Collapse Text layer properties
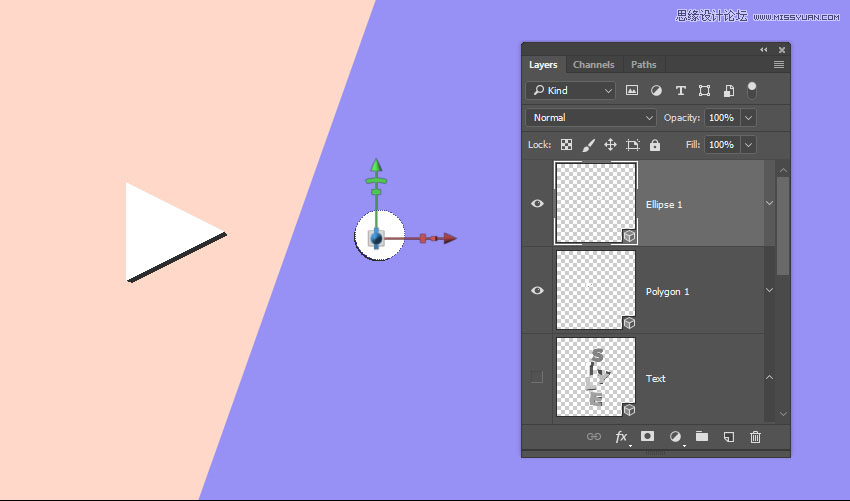850x501 pixels. 769,377
